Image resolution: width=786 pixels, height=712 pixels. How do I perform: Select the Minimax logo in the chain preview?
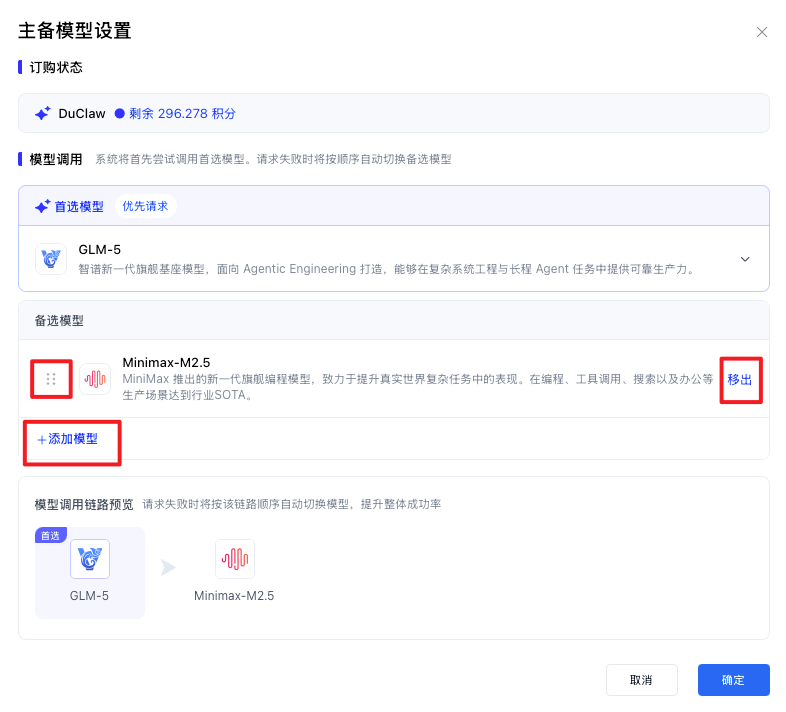click(x=234, y=559)
